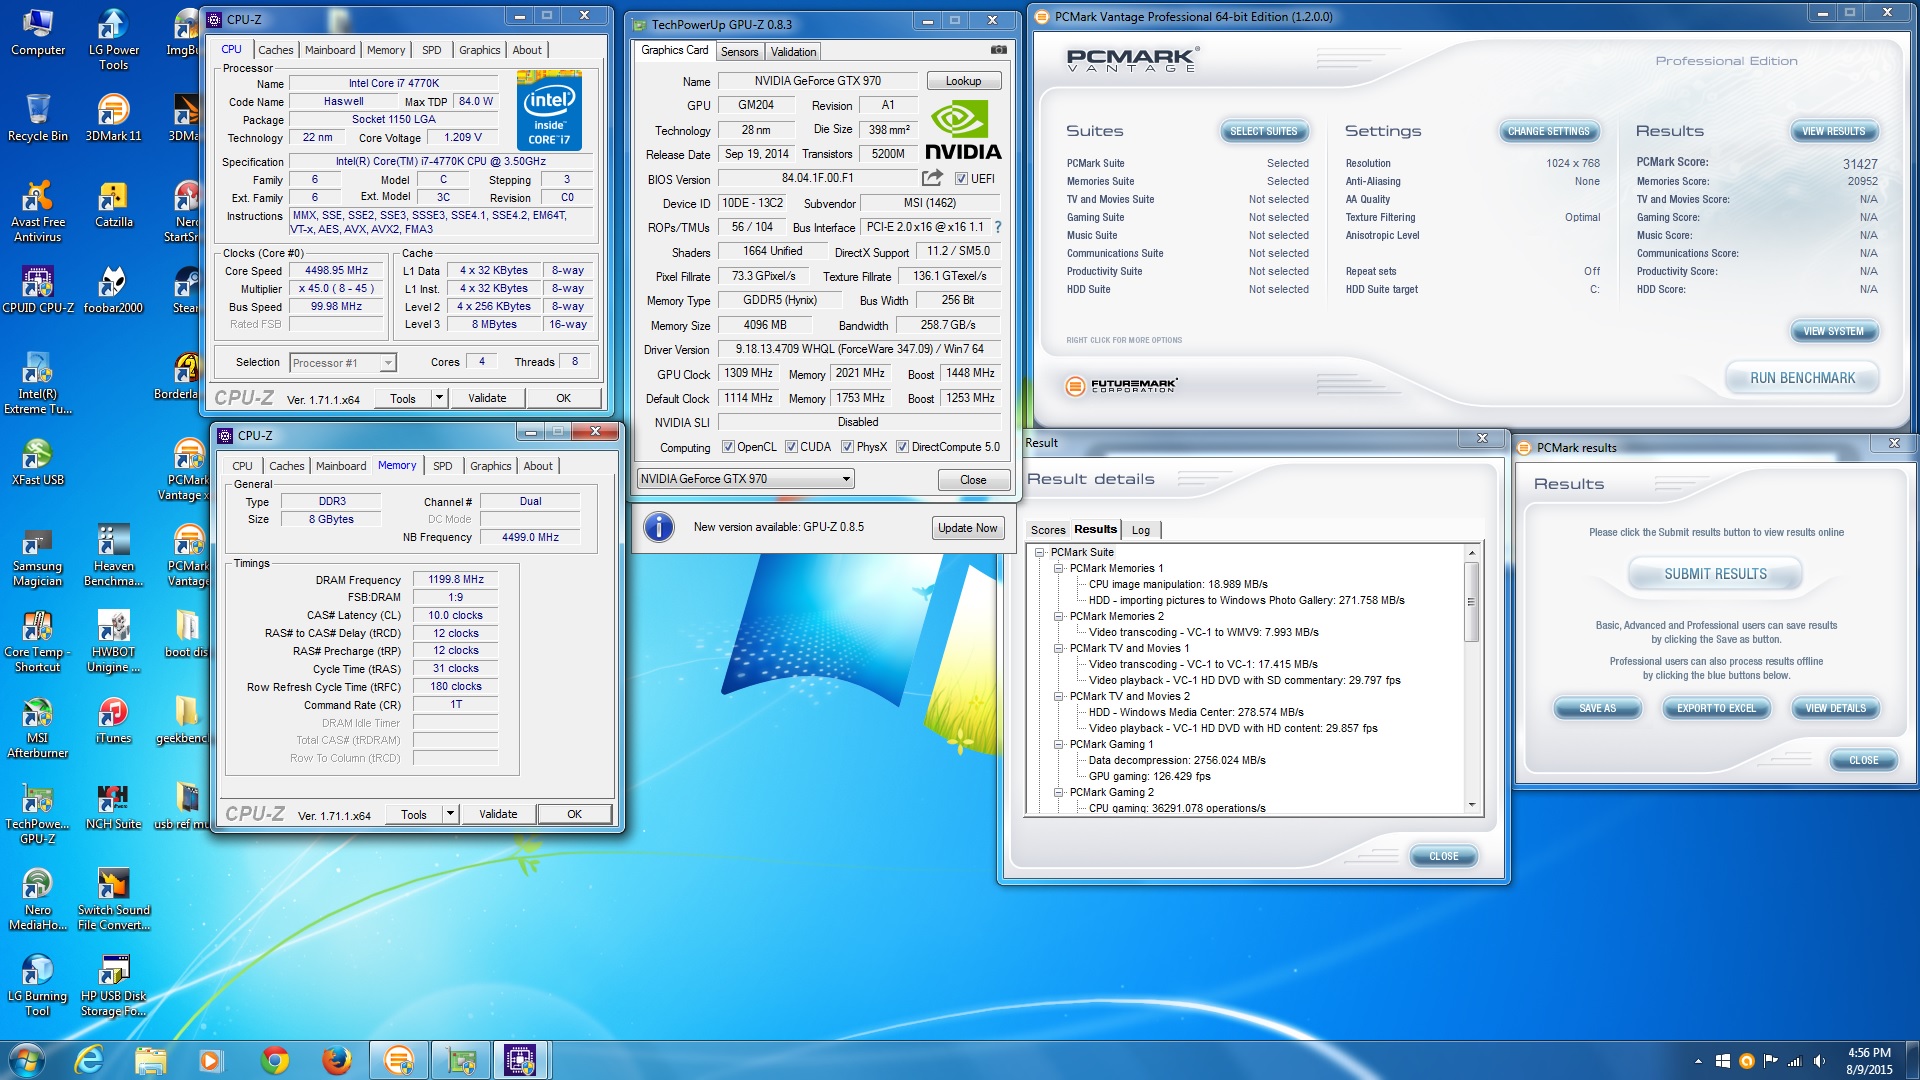
Task: Open Tools dropdown arrow in Memory CPU-Z window
Action: (450, 814)
